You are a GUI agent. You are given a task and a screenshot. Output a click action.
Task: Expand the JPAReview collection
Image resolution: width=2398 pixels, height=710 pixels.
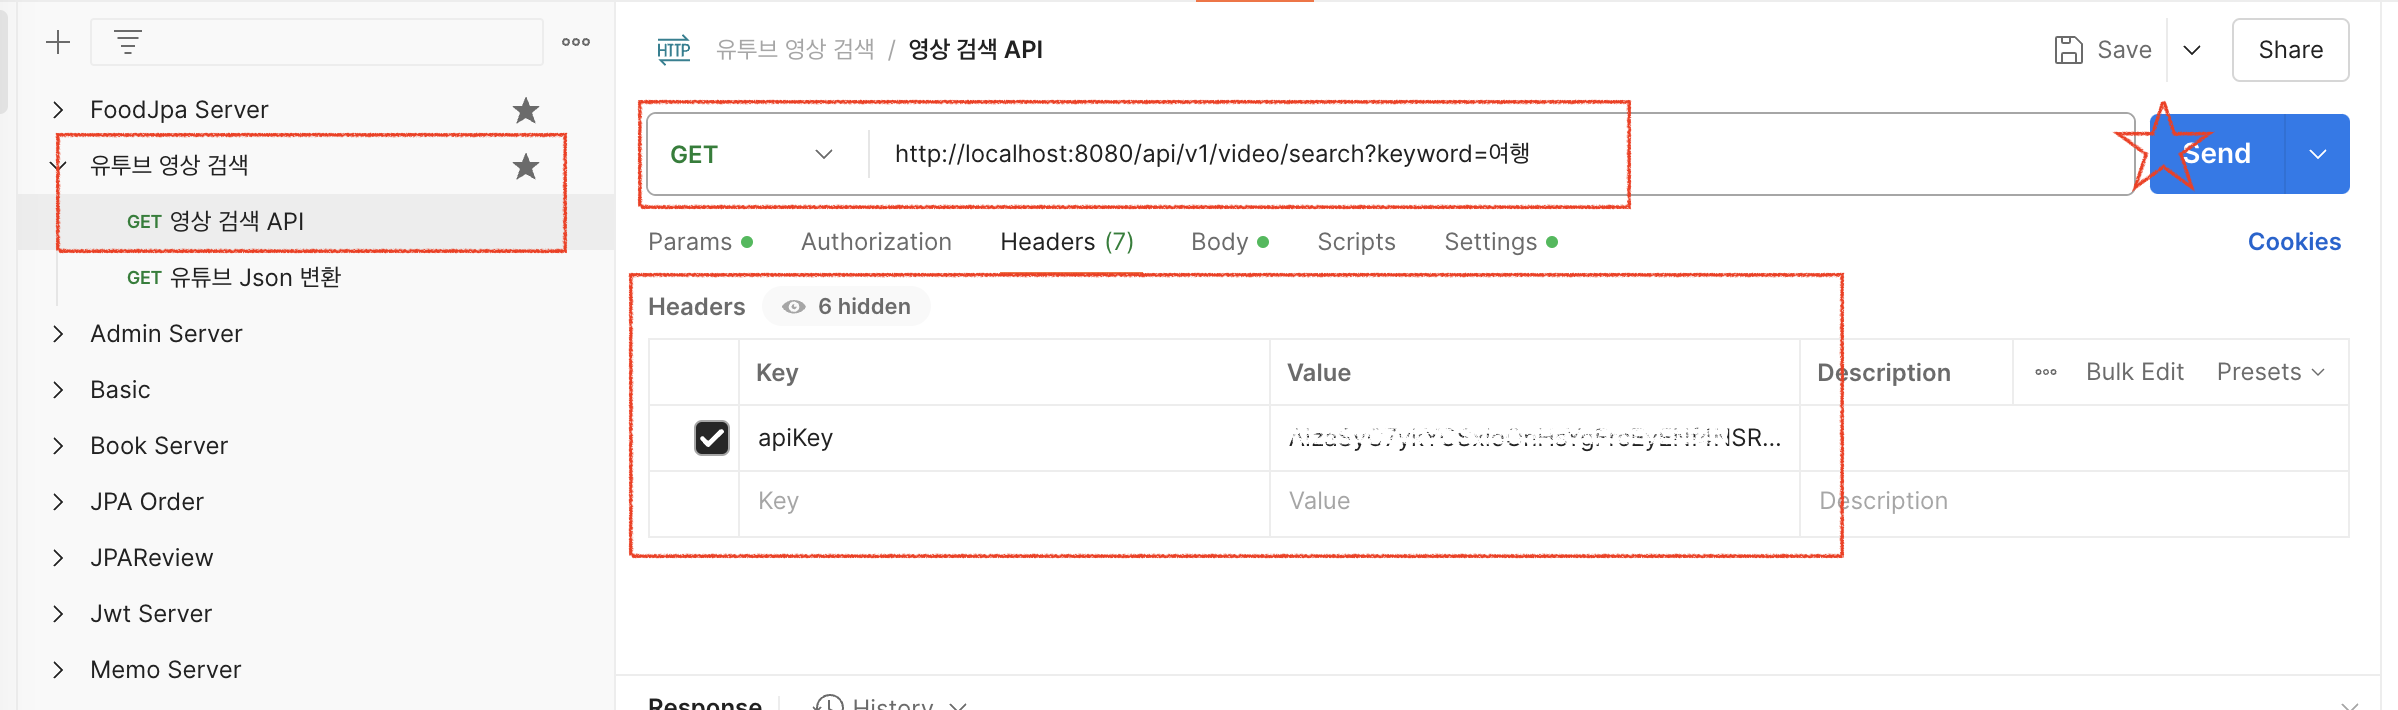click(x=58, y=558)
